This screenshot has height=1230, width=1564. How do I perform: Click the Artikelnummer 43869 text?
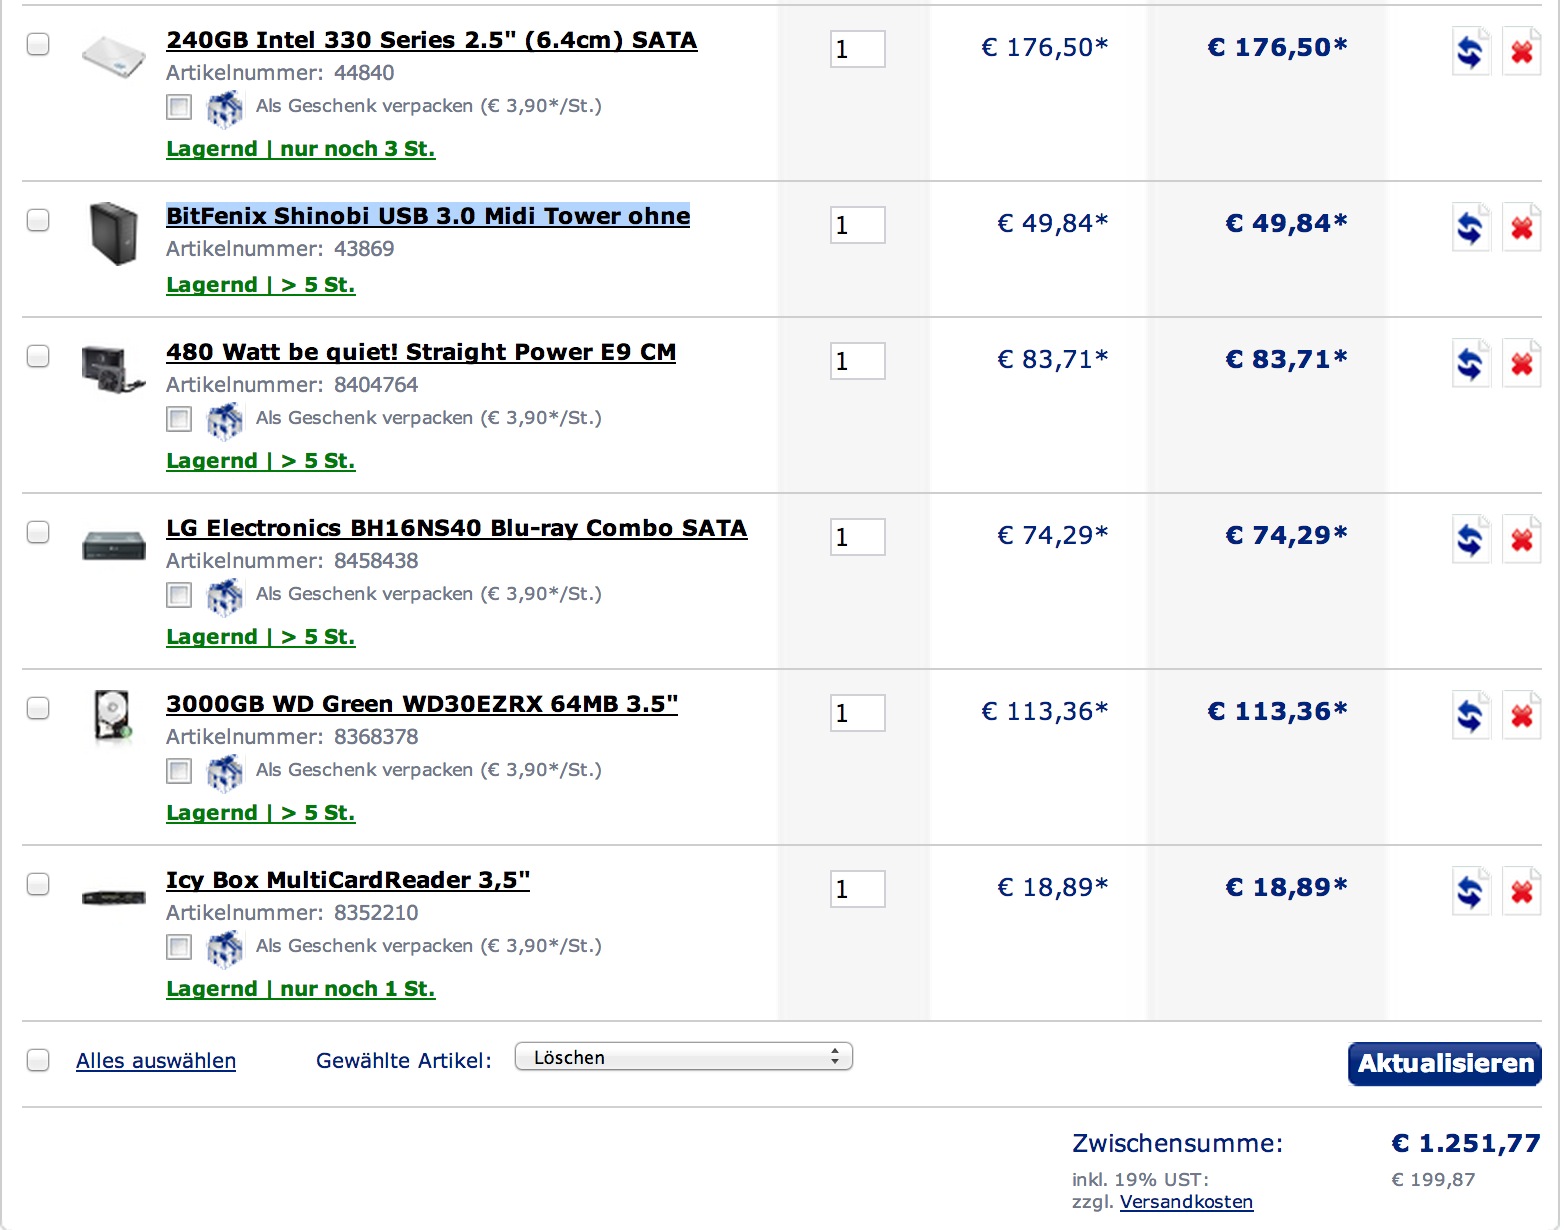[280, 249]
